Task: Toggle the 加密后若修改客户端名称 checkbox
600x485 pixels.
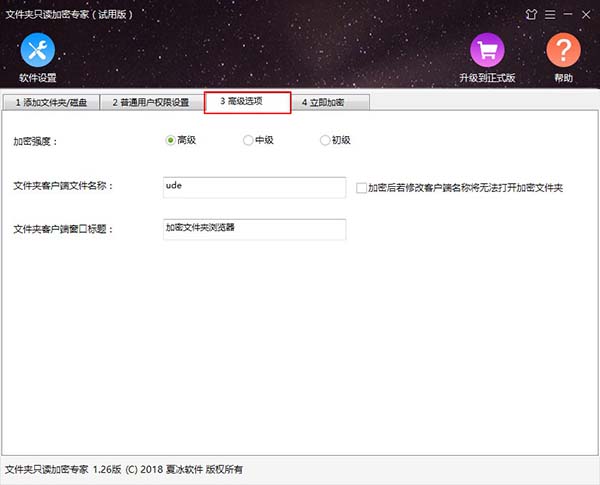Action: [362, 187]
